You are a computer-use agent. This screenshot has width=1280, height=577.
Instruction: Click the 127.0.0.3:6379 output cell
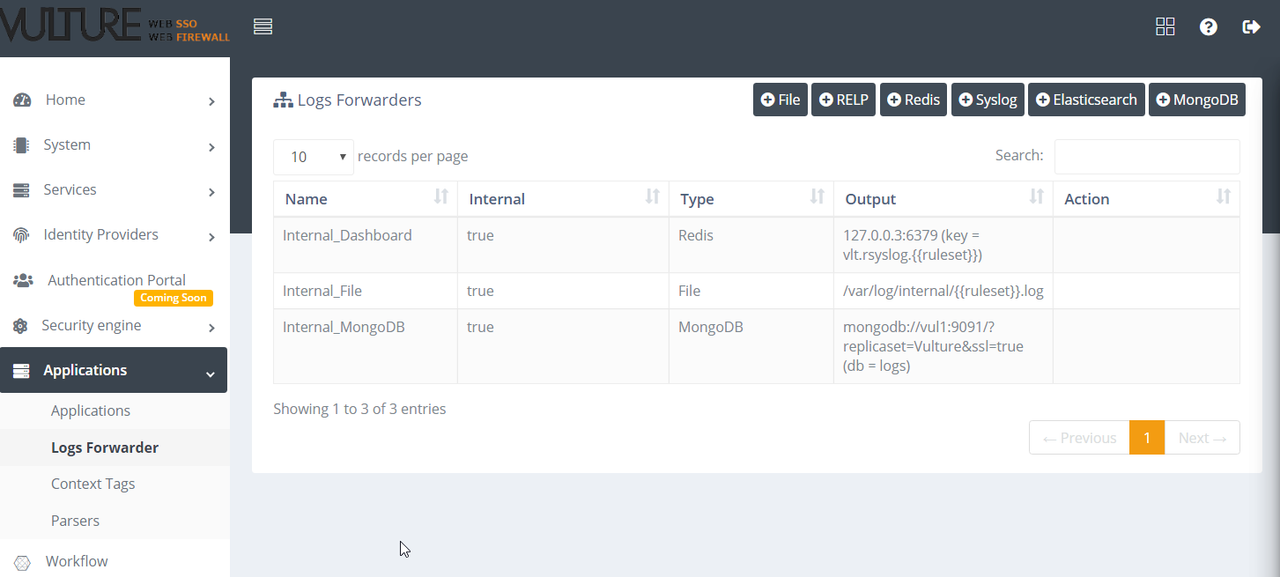943,245
